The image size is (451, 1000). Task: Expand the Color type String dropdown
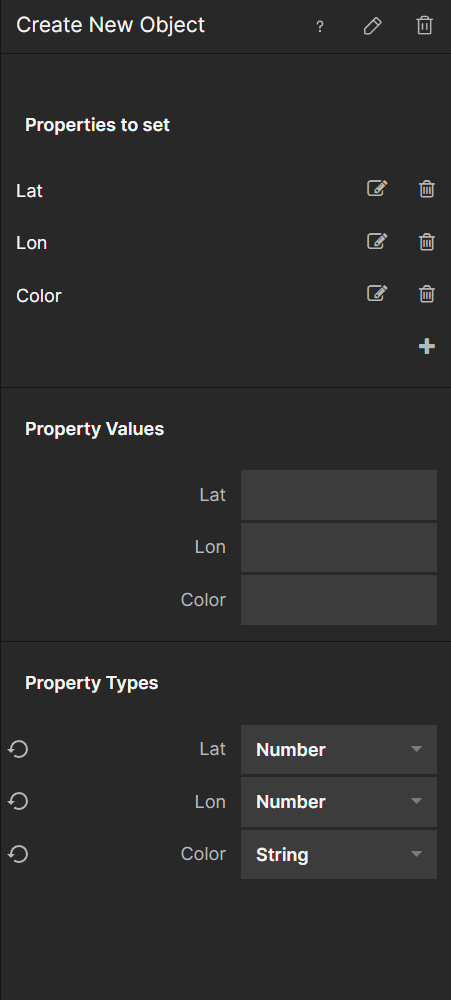pyautogui.click(x=339, y=854)
